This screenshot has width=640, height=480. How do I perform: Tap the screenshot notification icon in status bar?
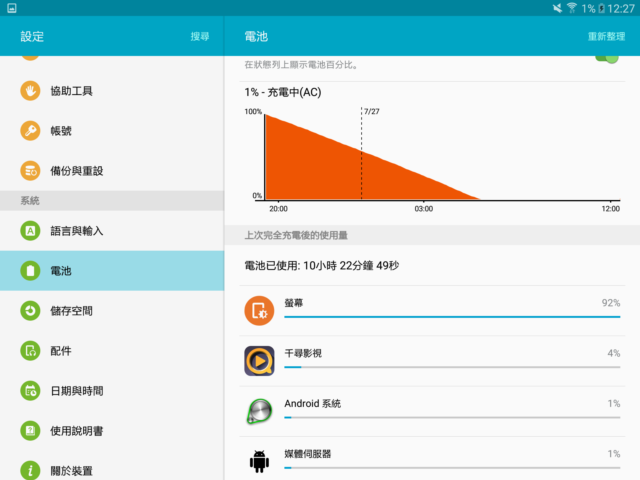click(x=12, y=8)
